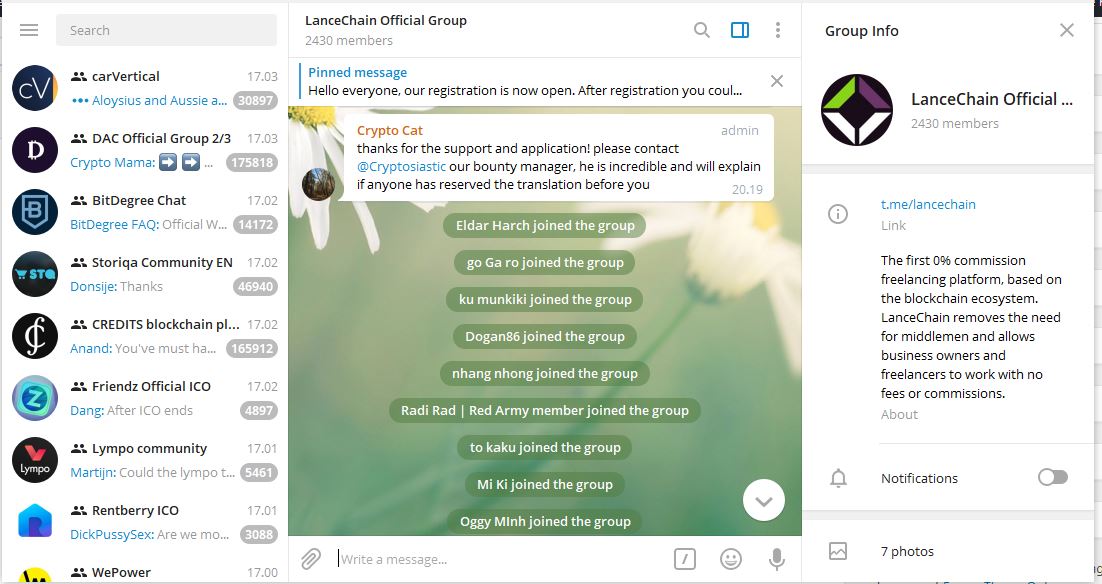Search in the LanceChain chat
Screen dimensions: 1102x584
701,30
